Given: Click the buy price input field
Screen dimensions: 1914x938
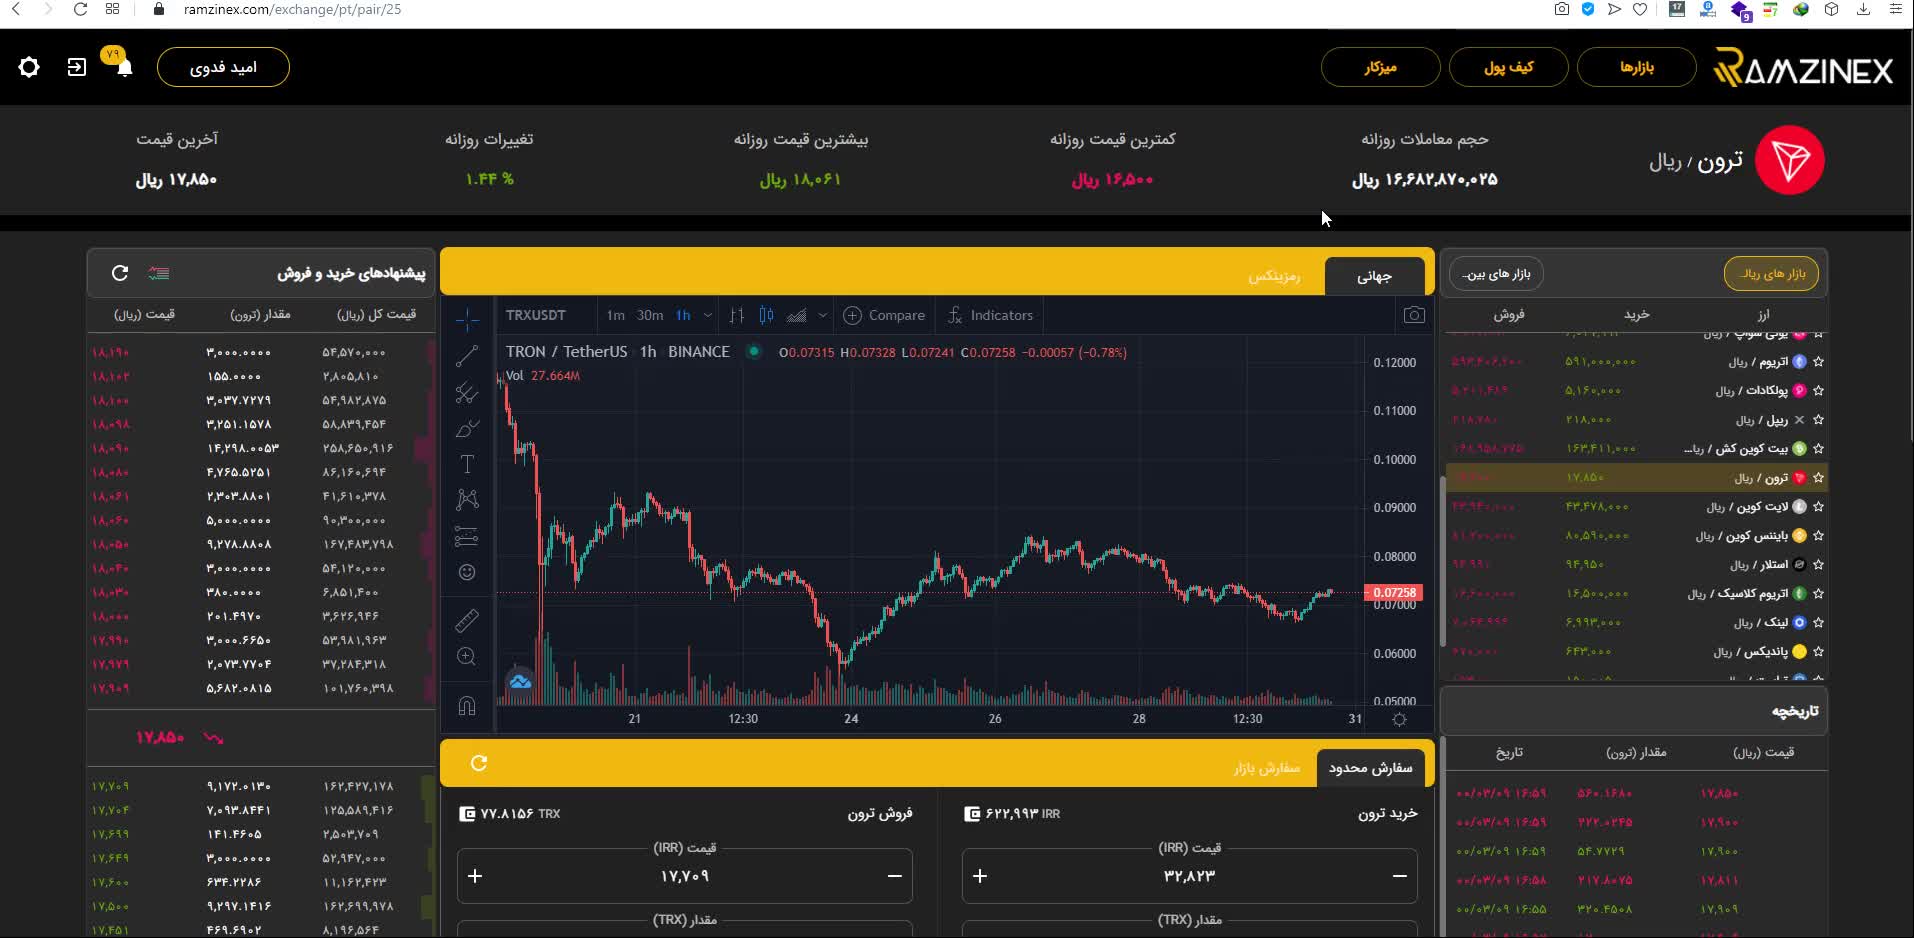Looking at the screenshot, I should coord(1189,876).
